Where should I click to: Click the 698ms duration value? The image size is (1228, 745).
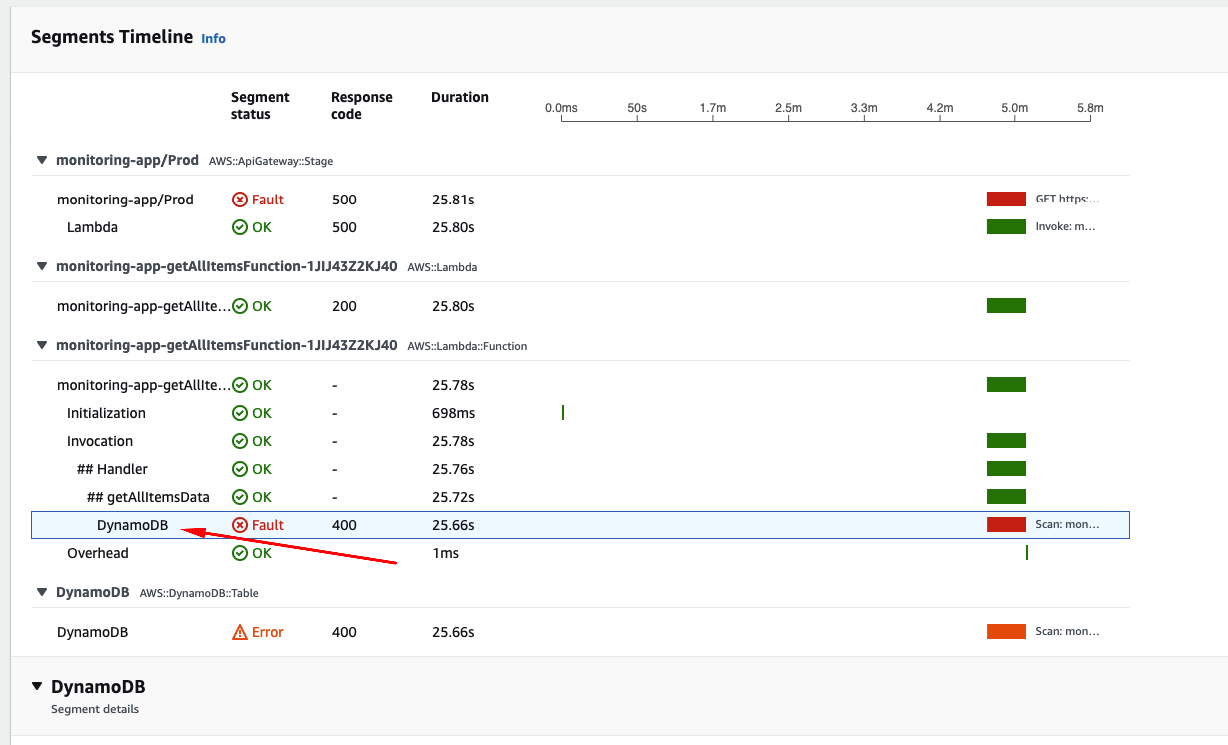point(454,413)
